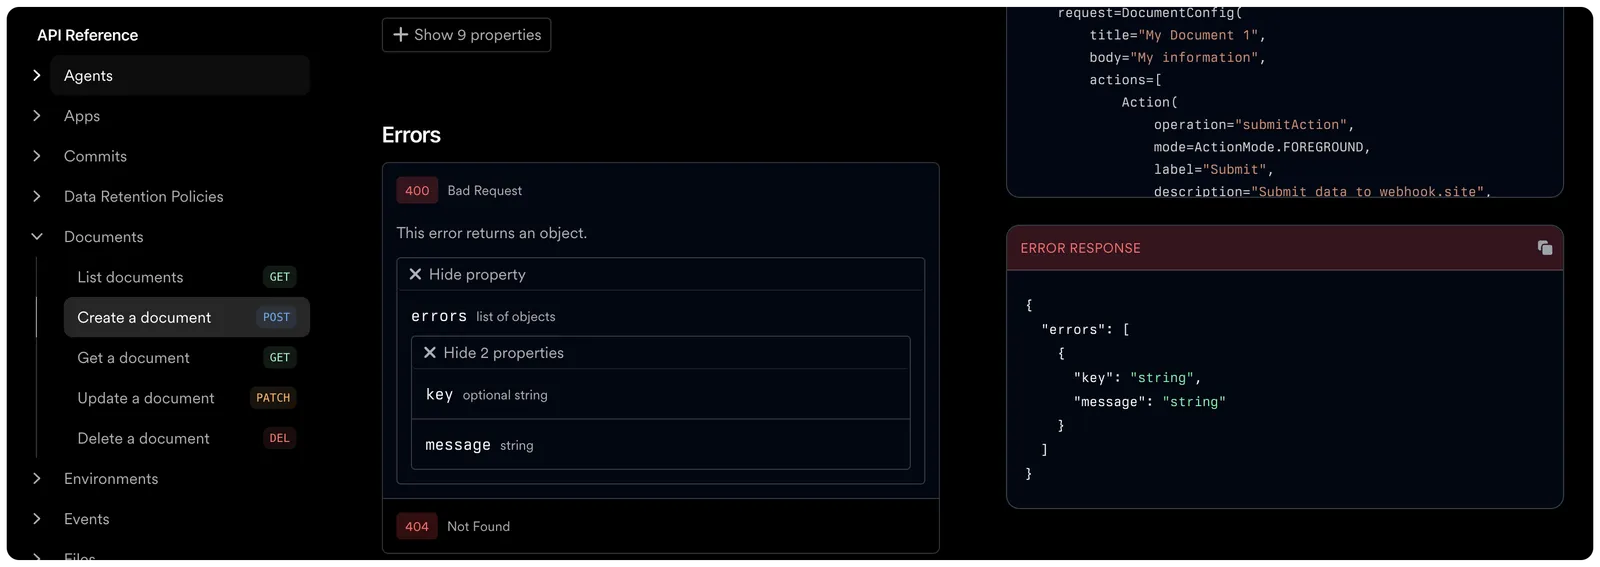Click the X icon beside Hide 2 properties

point(430,353)
